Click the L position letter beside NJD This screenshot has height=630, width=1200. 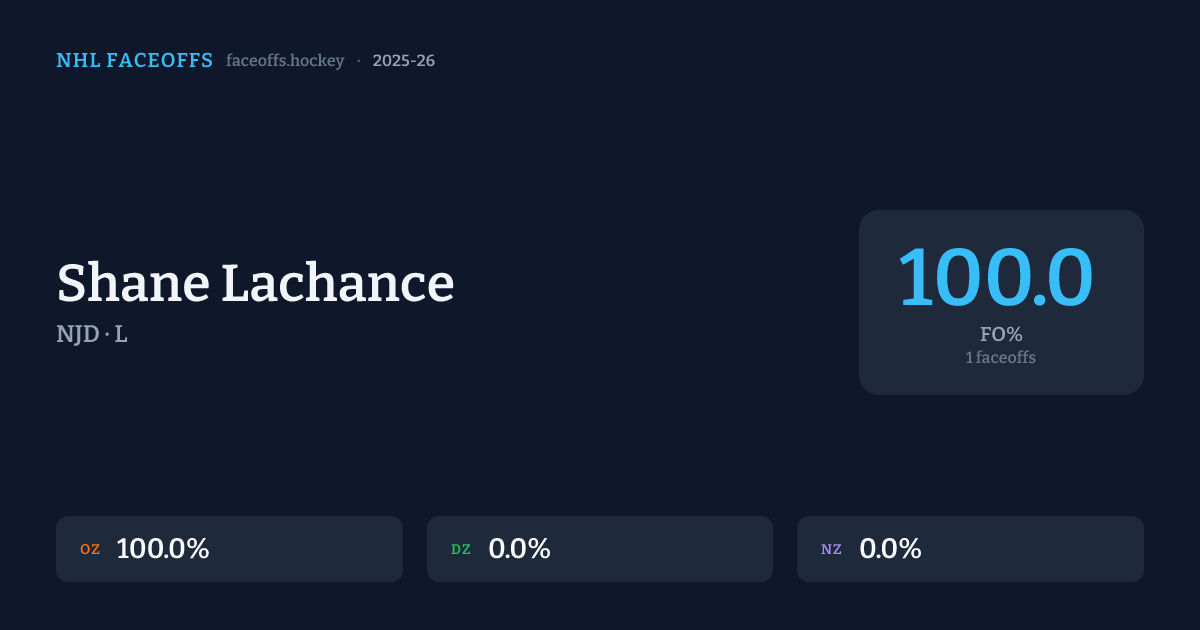tap(121, 335)
